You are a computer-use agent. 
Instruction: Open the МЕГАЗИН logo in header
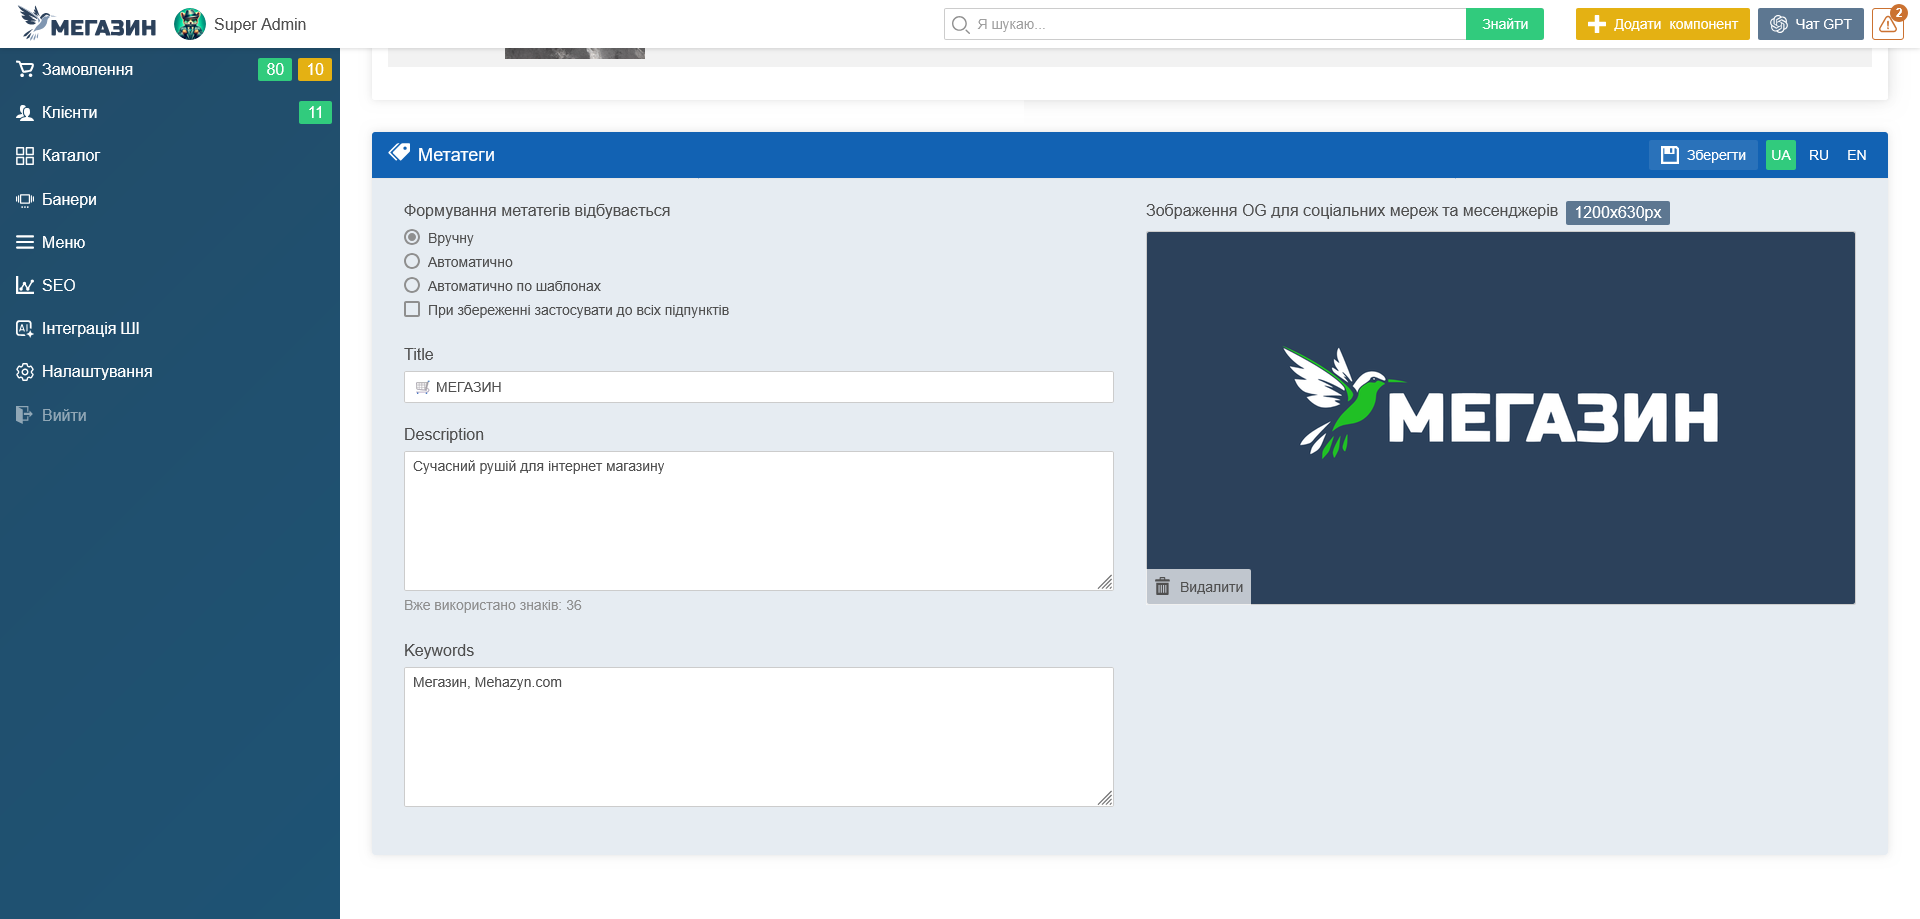87,23
